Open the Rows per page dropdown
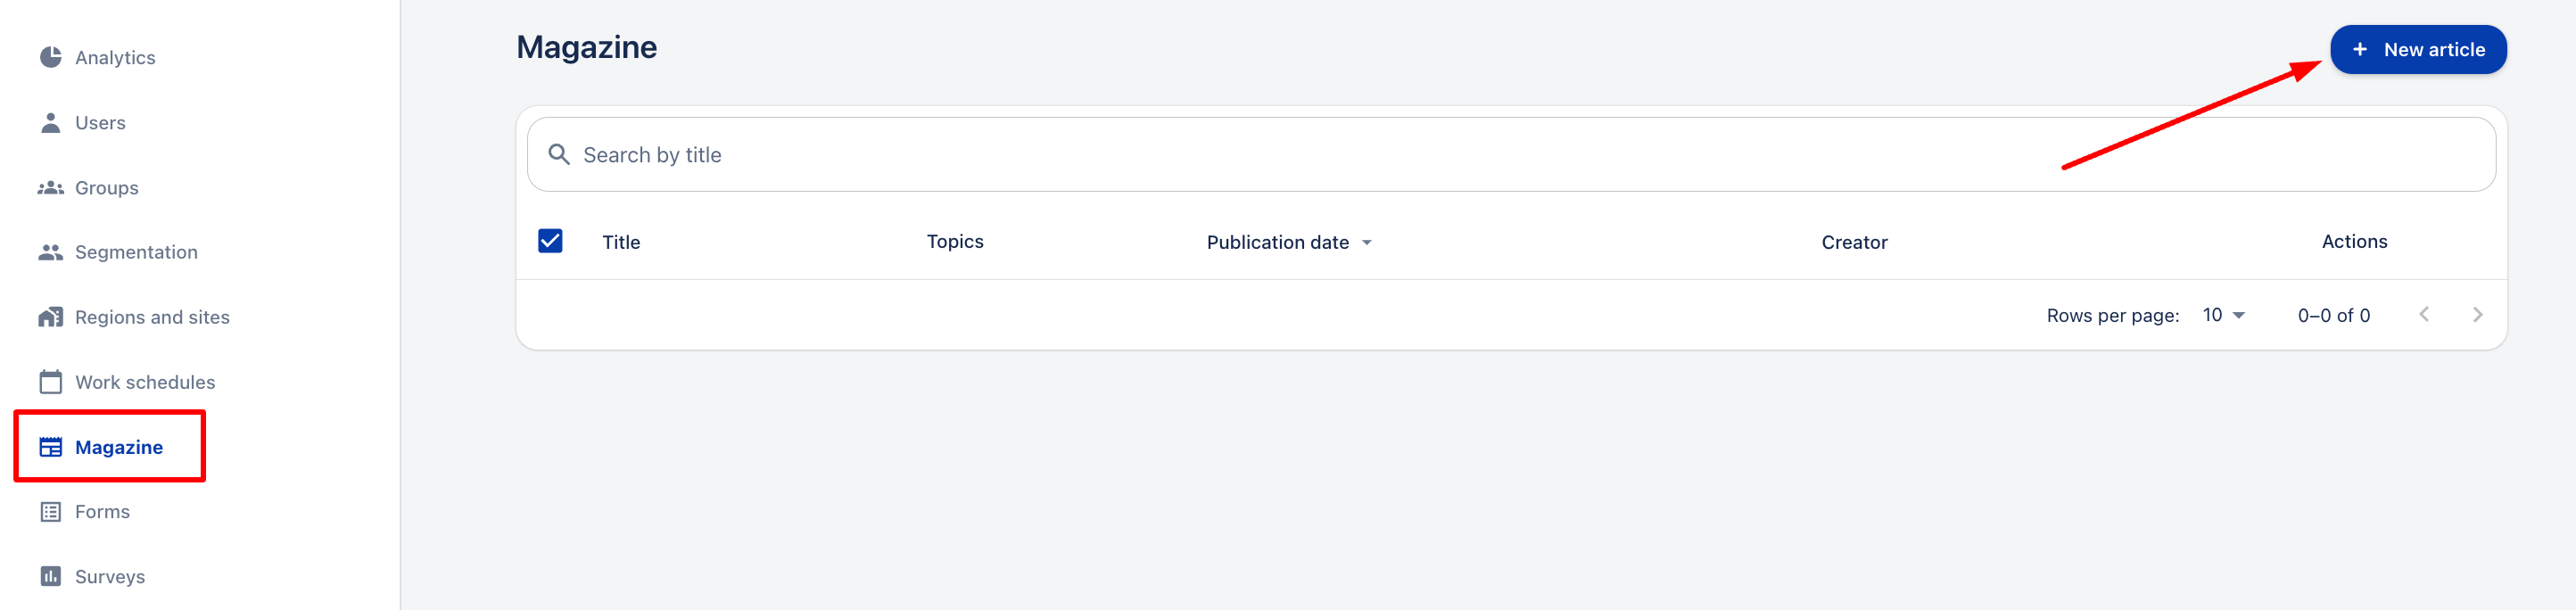The width and height of the screenshot is (2576, 610). (x=2223, y=315)
